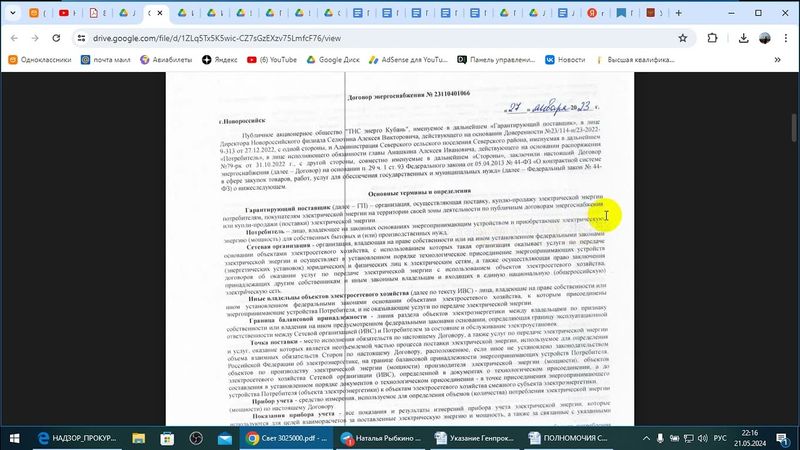Open Microsoft Store from the taskbar
The height and width of the screenshot is (450, 800).
click(167, 438)
